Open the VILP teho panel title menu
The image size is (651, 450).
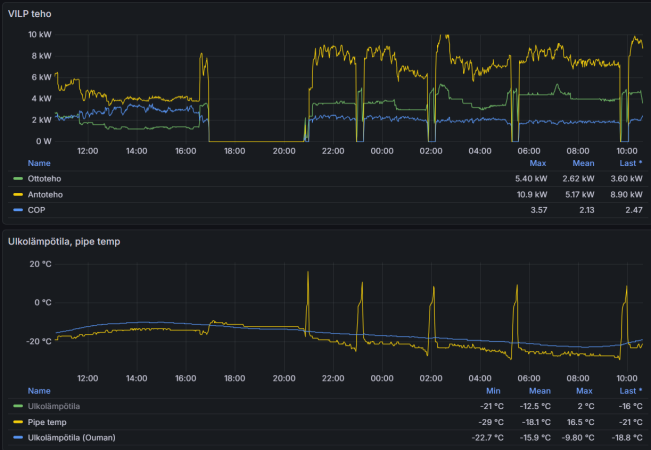(30, 14)
